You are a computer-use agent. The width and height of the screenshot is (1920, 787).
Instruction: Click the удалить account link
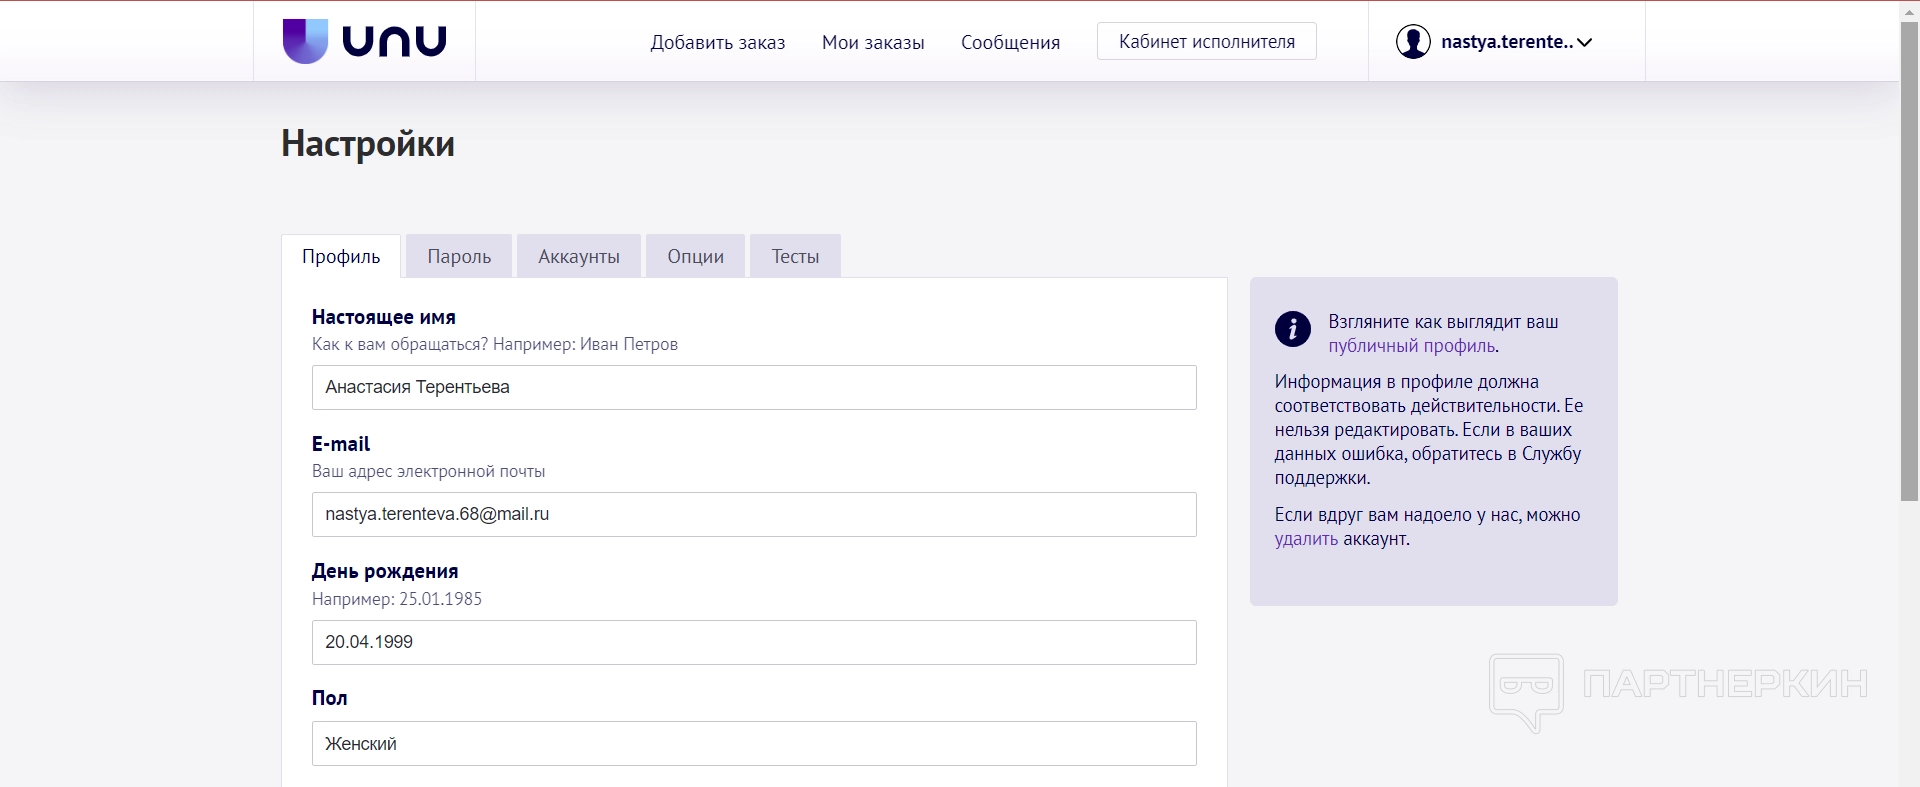[x=1305, y=539]
